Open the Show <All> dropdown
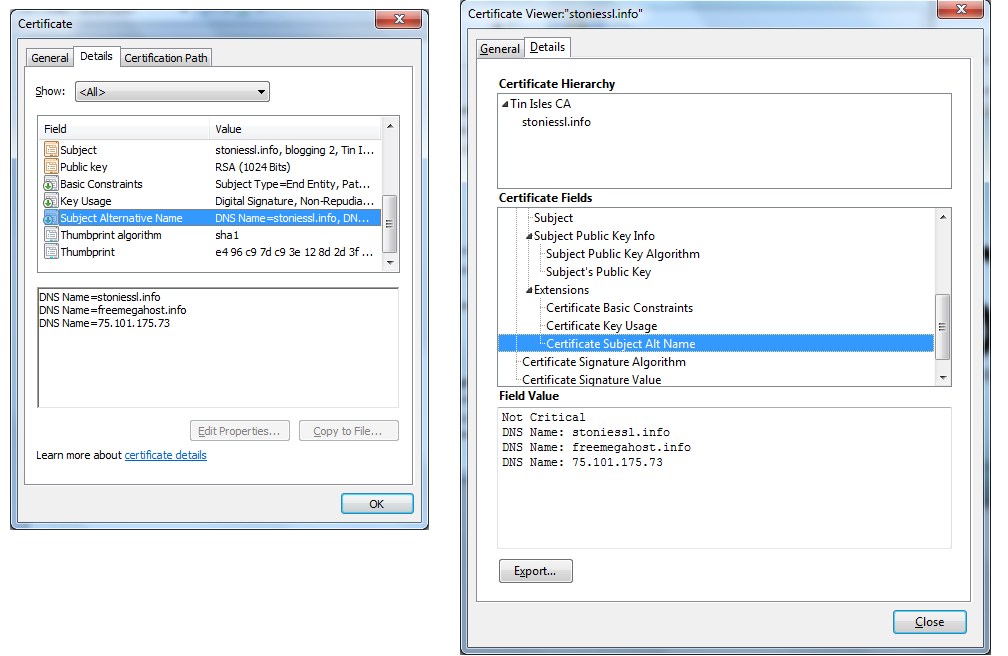The image size is (1008, 656). click(172, 92)
